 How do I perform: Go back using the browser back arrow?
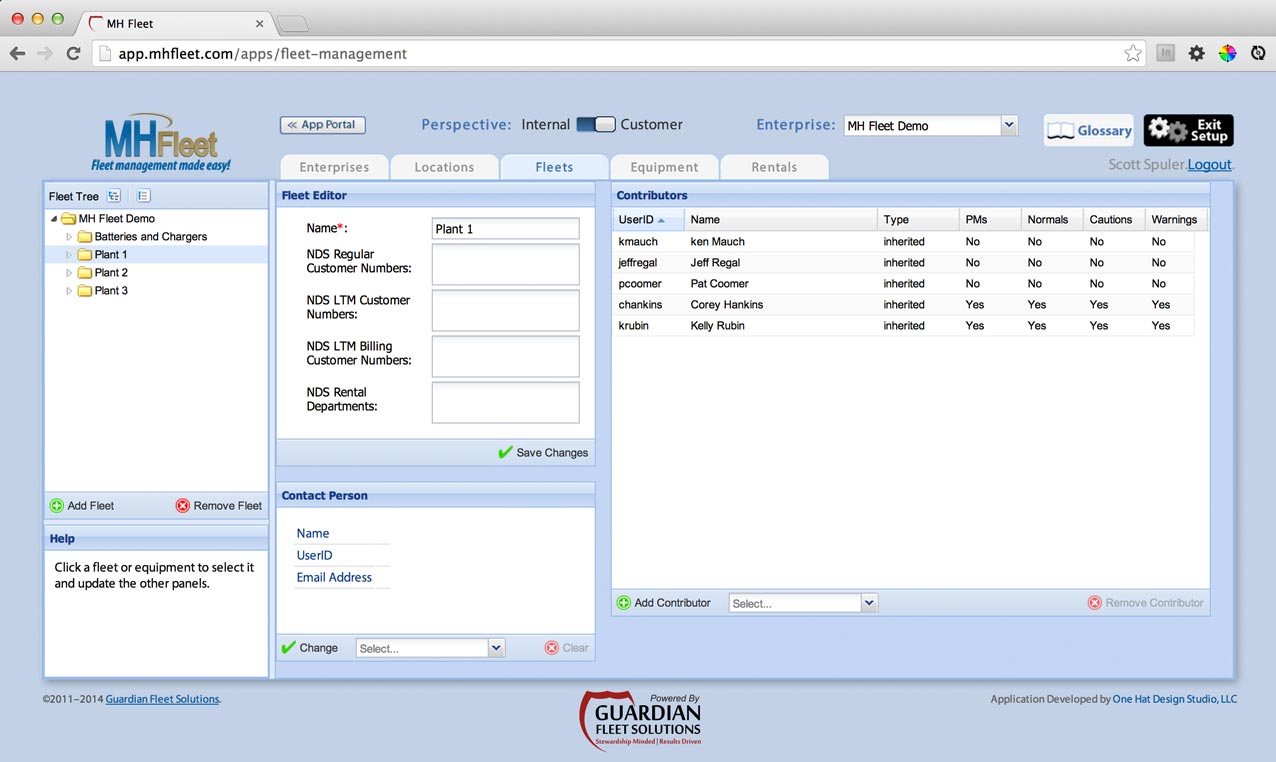coord(17,54)
